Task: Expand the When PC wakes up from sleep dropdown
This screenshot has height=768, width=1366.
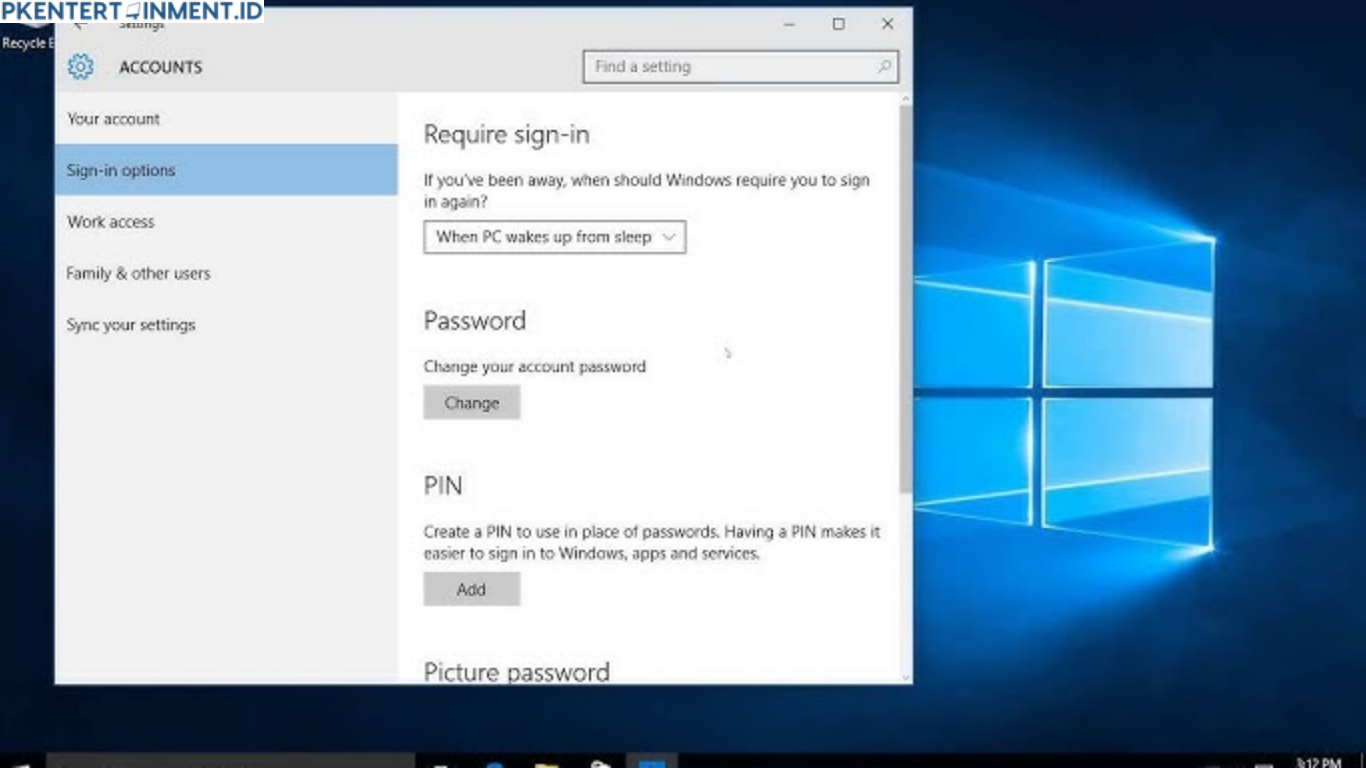Action: (555, 237)
